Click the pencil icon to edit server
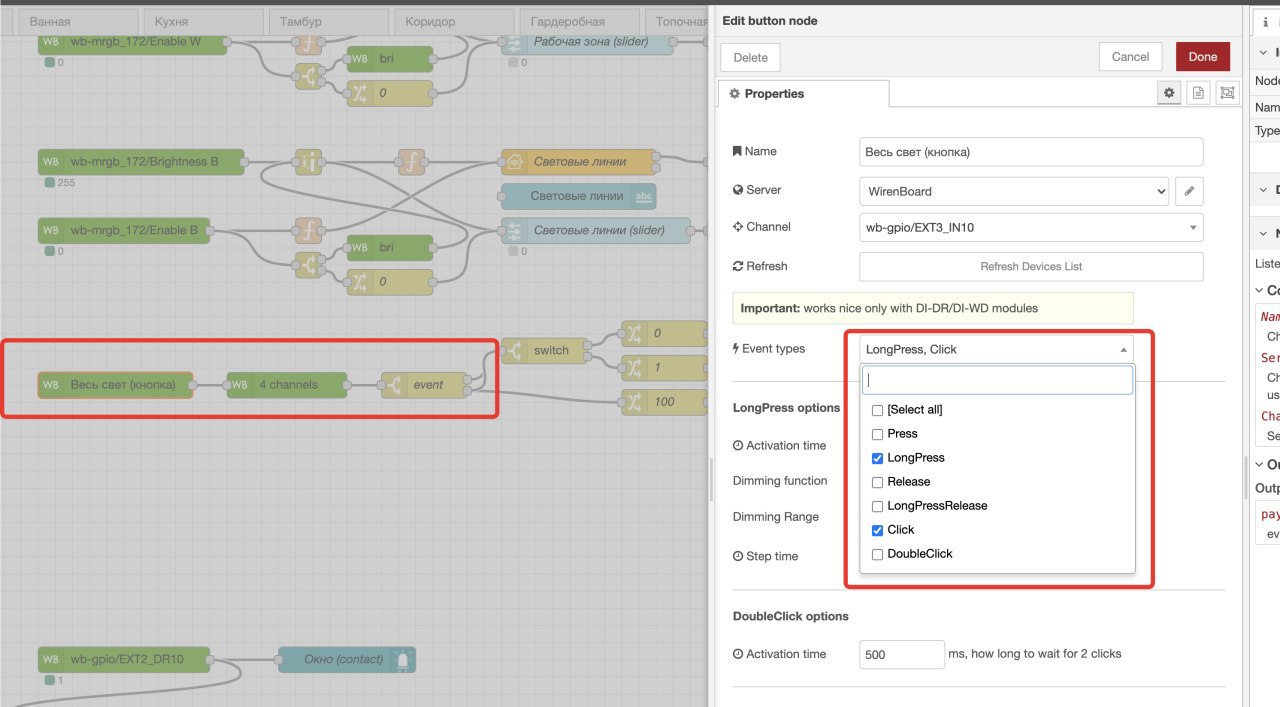1280x707 pixels. (1189, 190)
